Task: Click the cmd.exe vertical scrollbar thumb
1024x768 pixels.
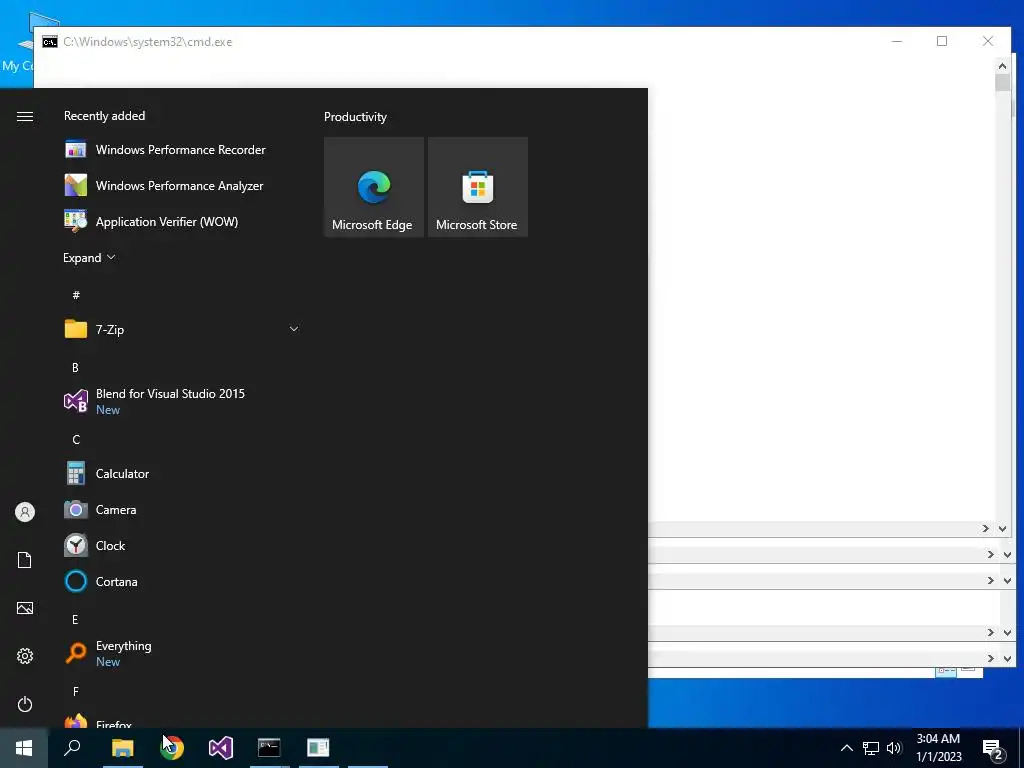Action: point(1002,83)
